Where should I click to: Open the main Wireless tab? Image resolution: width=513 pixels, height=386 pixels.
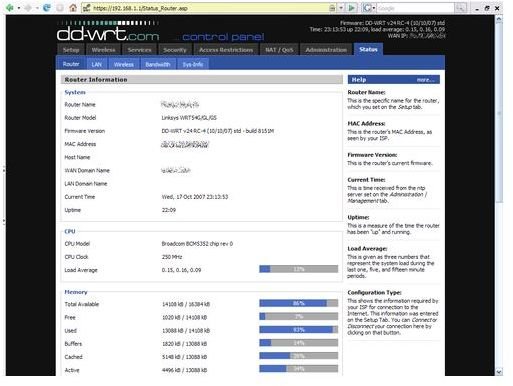[x=103, y=50]
